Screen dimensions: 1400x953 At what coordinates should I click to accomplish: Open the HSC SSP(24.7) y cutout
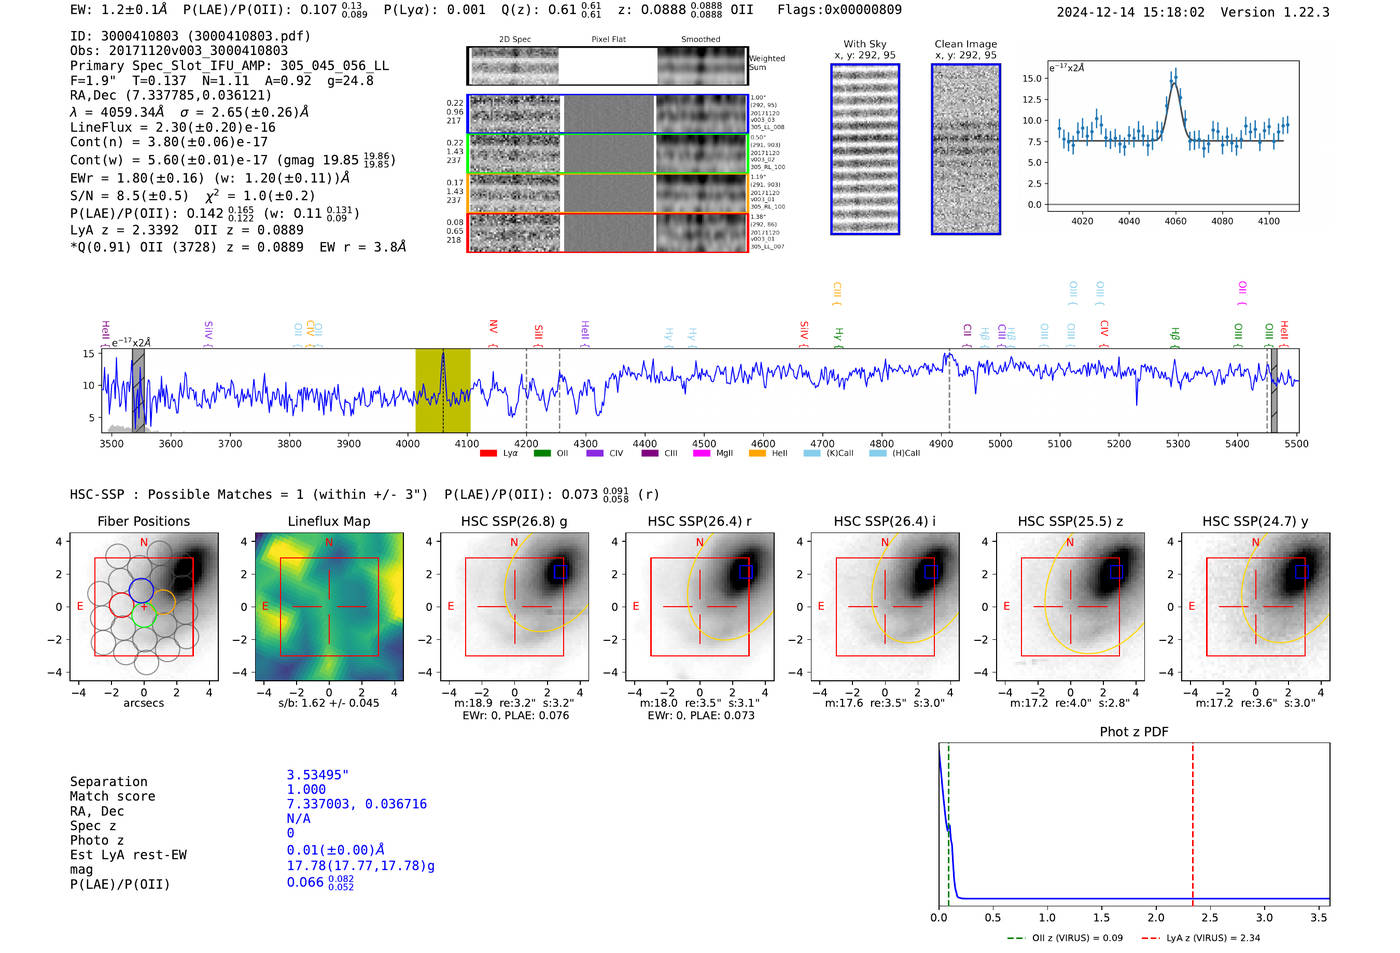(1256, 607)
